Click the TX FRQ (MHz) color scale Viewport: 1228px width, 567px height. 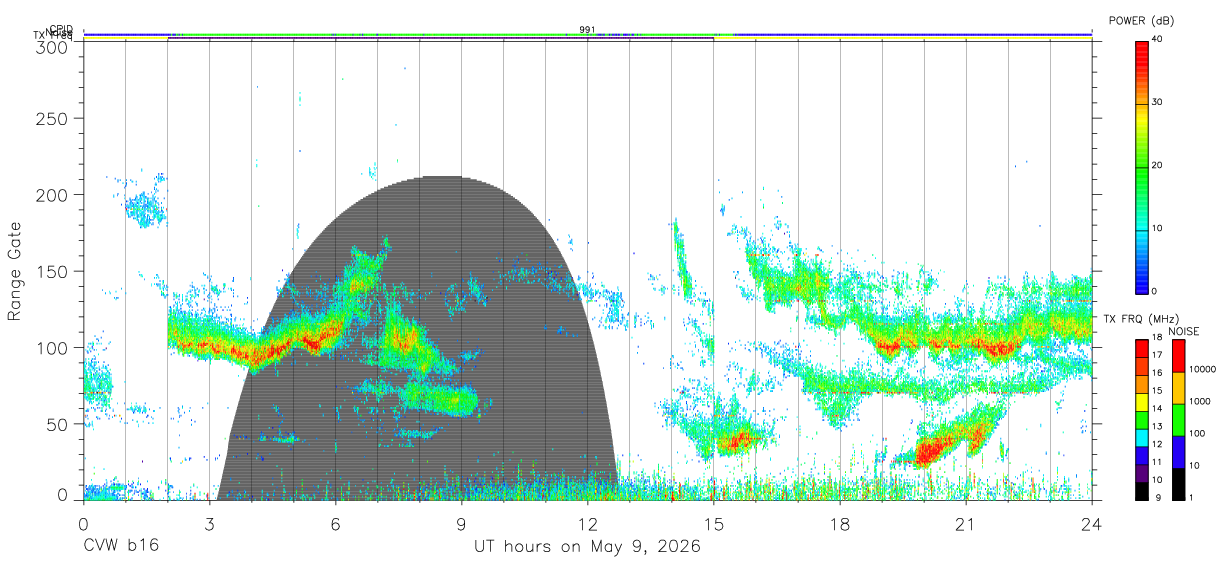pyautogui.click(x=1141, y=420)
